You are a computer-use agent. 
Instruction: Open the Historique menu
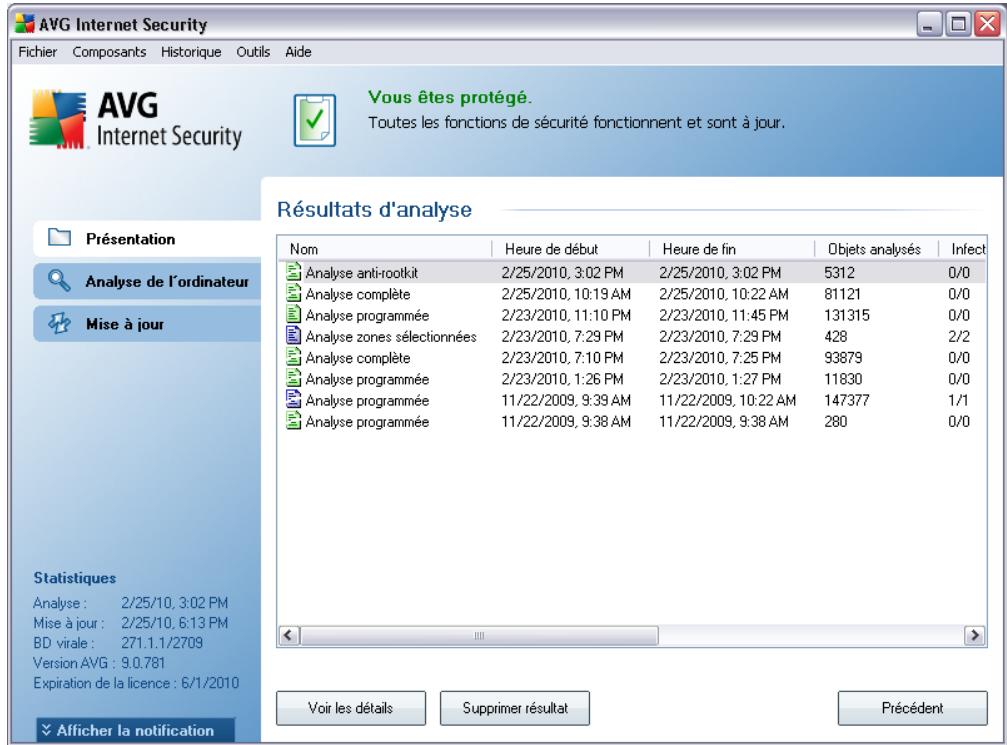191,52
